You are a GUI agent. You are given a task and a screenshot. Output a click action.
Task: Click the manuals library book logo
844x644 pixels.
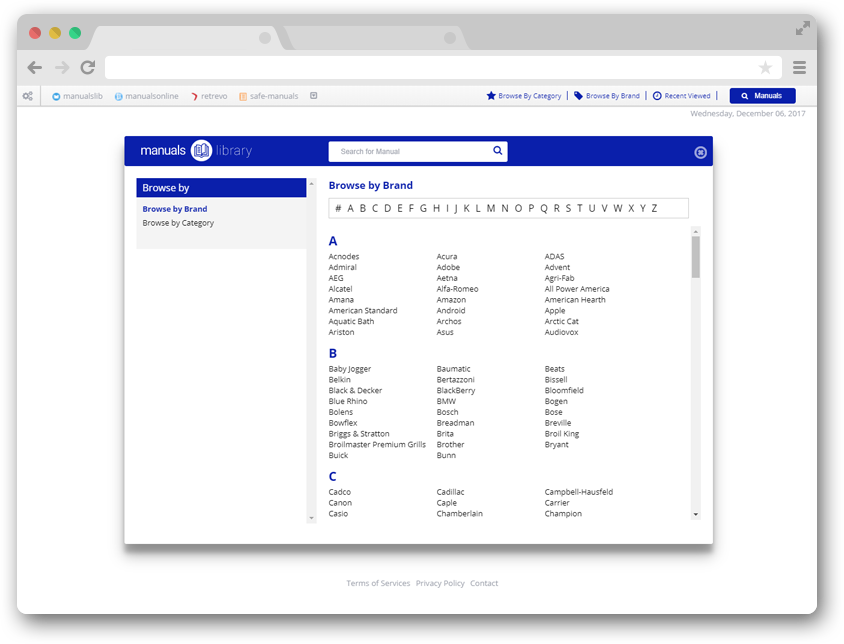[201, 151]
